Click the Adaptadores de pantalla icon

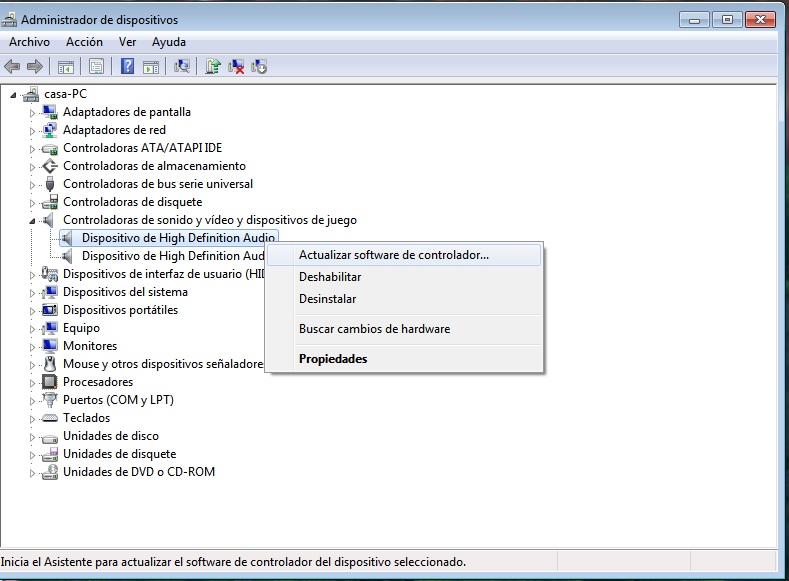(x=49, y=112)
